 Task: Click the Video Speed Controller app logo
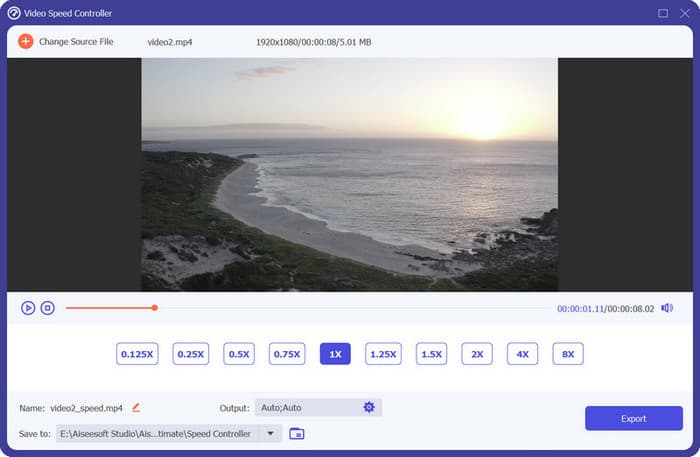14,13
